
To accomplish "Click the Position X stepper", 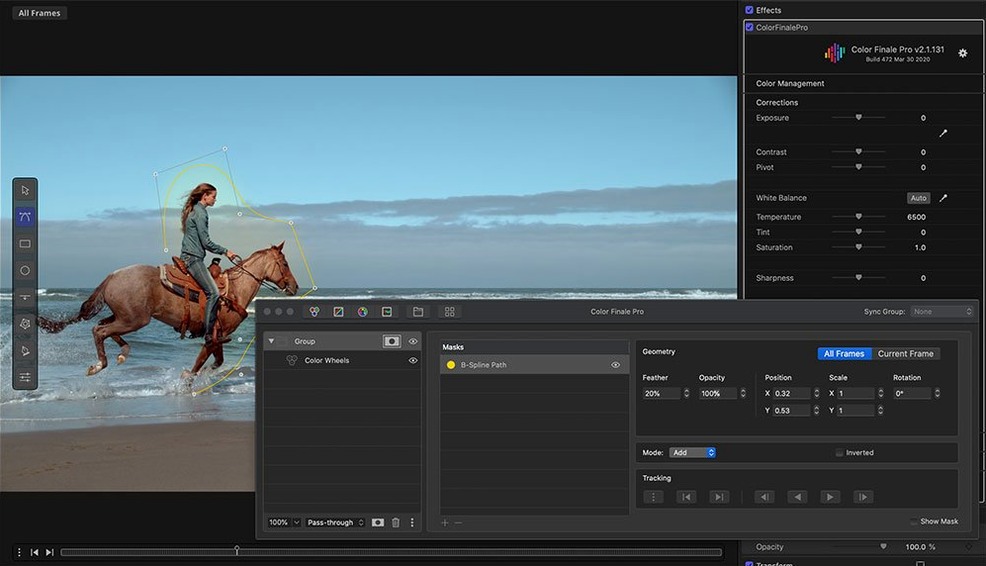I will point(816,393).
